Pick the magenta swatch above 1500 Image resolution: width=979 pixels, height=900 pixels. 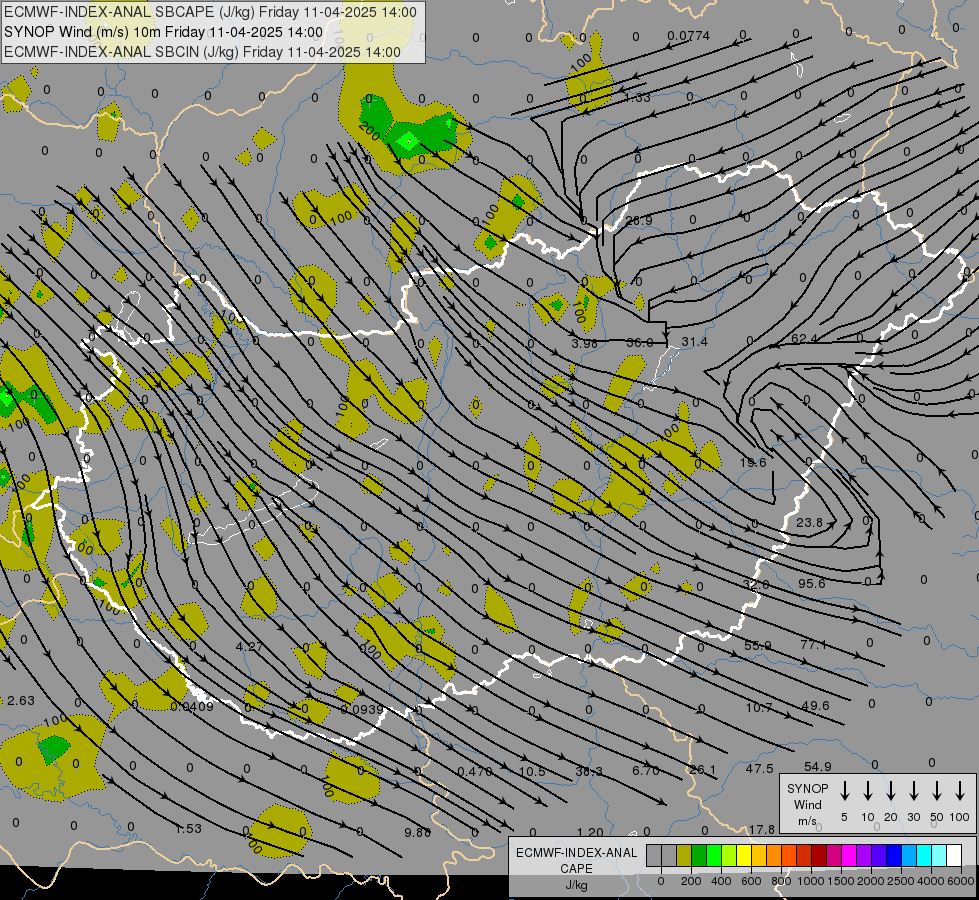coord(849,855)
